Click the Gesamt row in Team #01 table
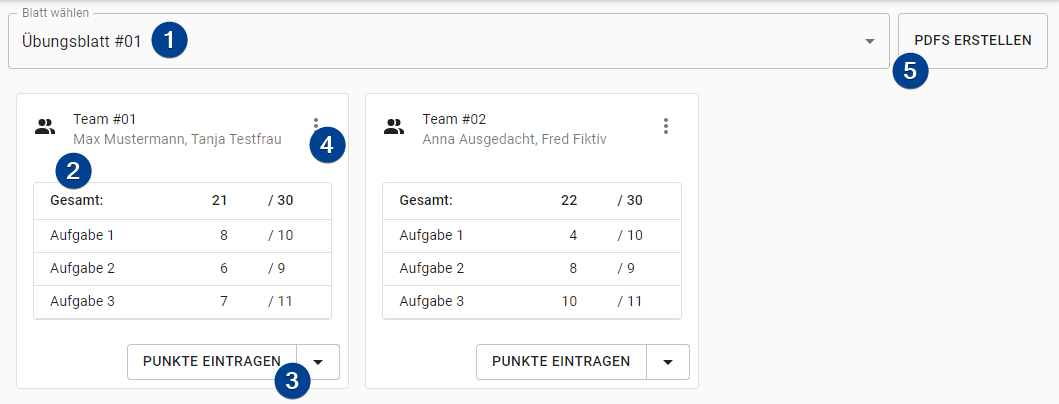The height and width of the screenshot is (404, 1059). [182, 201]
